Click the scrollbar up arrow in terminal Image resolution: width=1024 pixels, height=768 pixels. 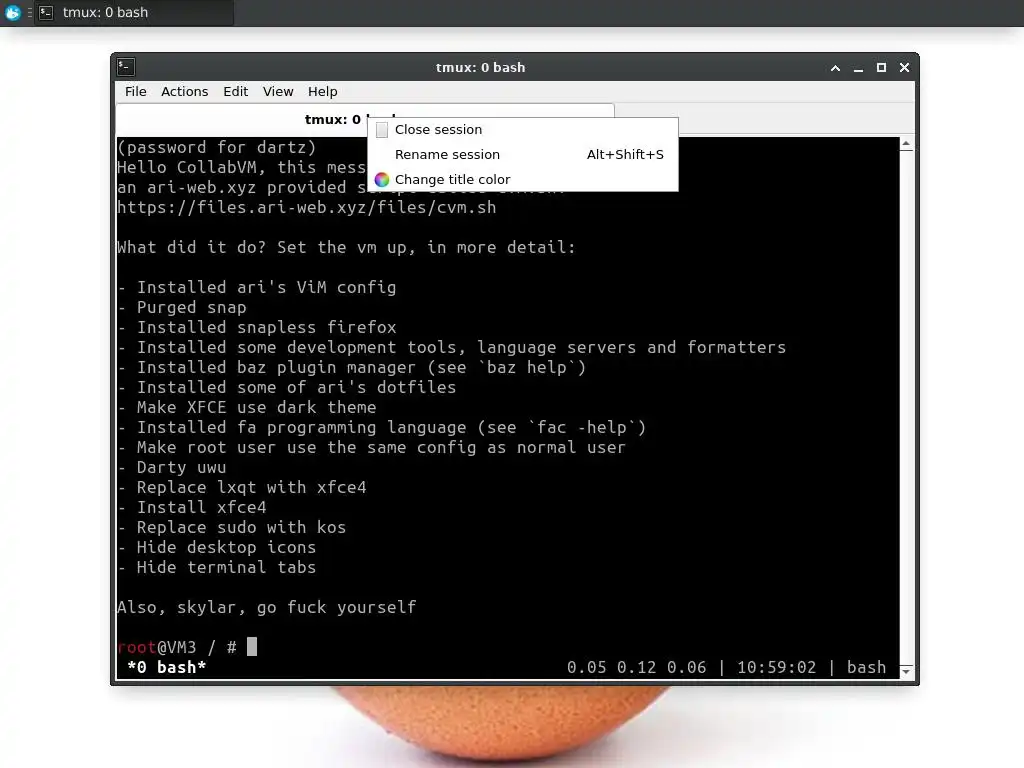906,144
